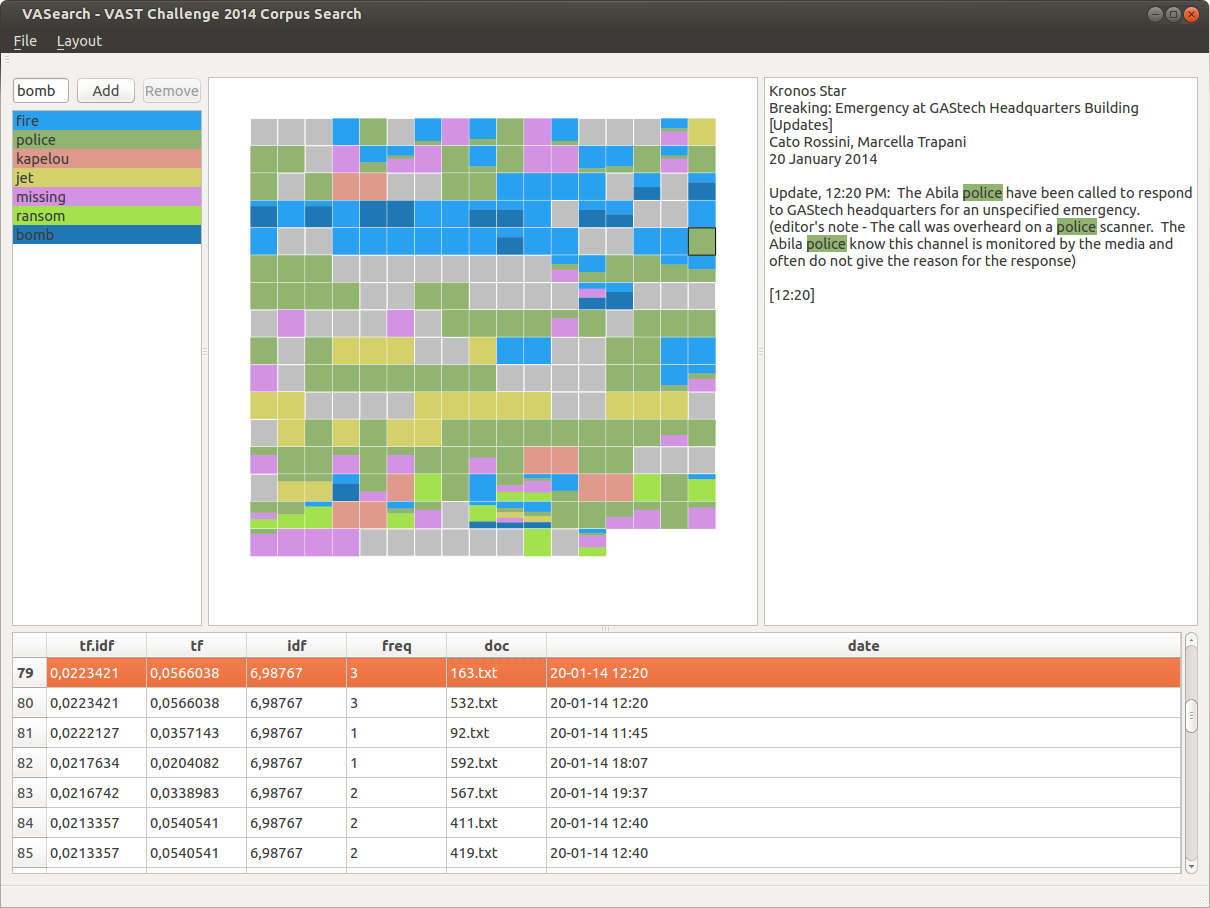The height and width of the screenshot is (908, 1210).
Task: Open the Layout menu
Action: tap(79, 41)
